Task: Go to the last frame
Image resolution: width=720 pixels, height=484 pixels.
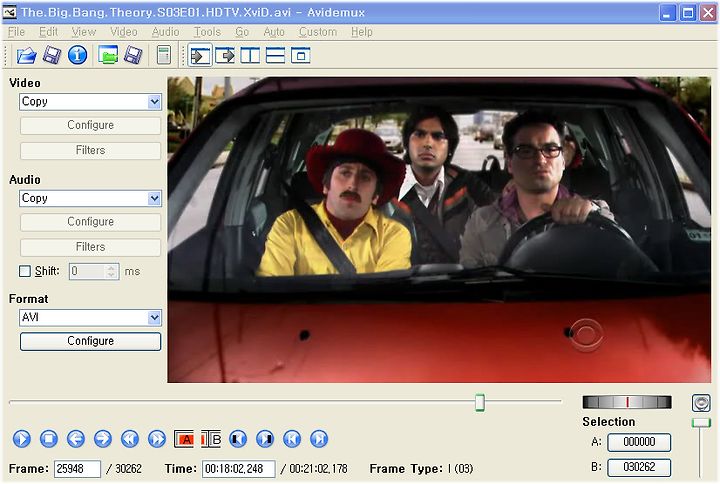Action: [x=319, y=439]
